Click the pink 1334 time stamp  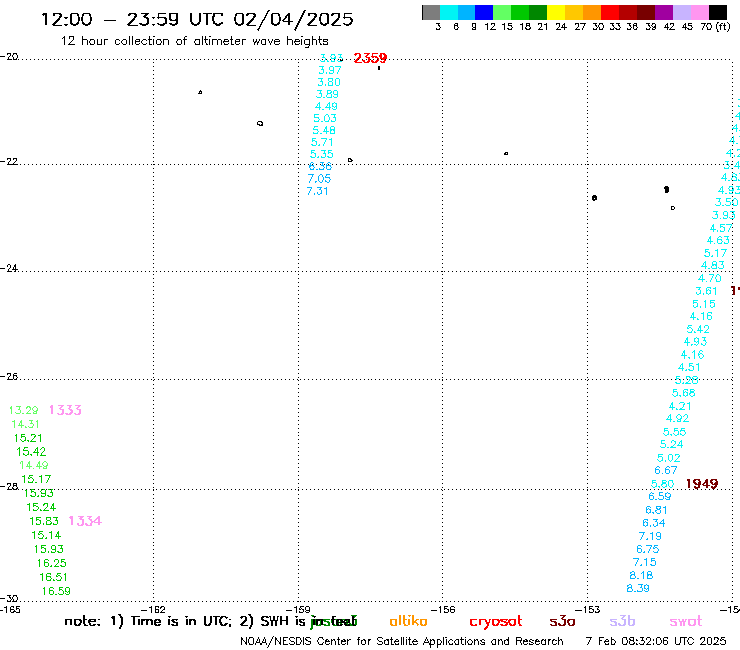[x=85, y=521]
